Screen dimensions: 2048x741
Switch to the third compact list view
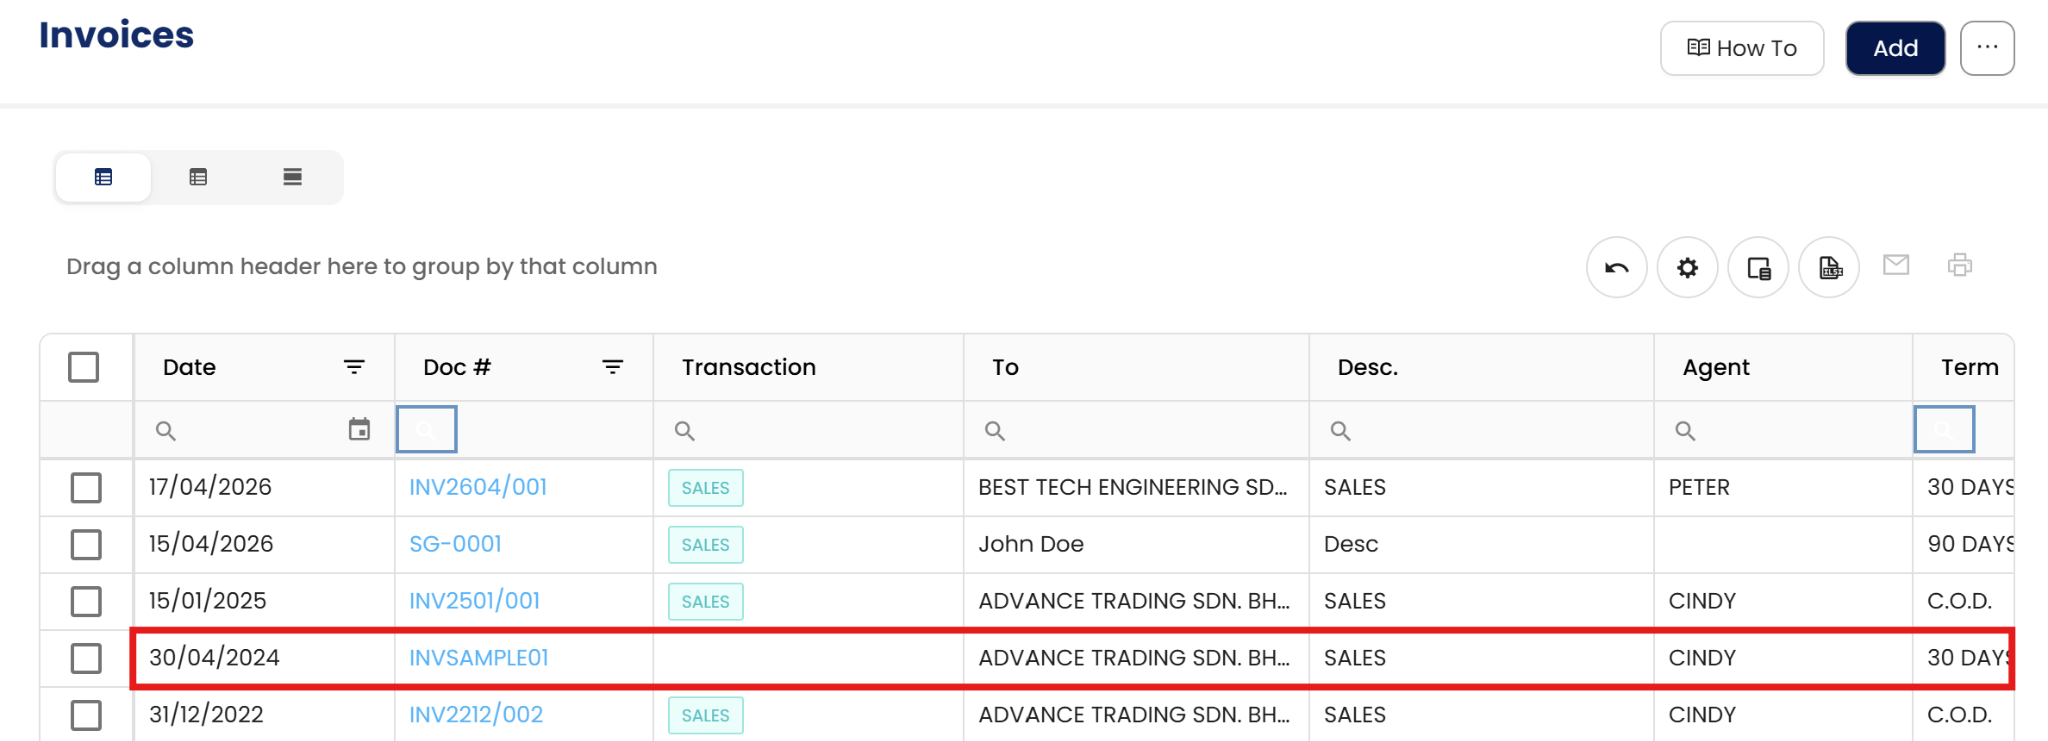292,177
